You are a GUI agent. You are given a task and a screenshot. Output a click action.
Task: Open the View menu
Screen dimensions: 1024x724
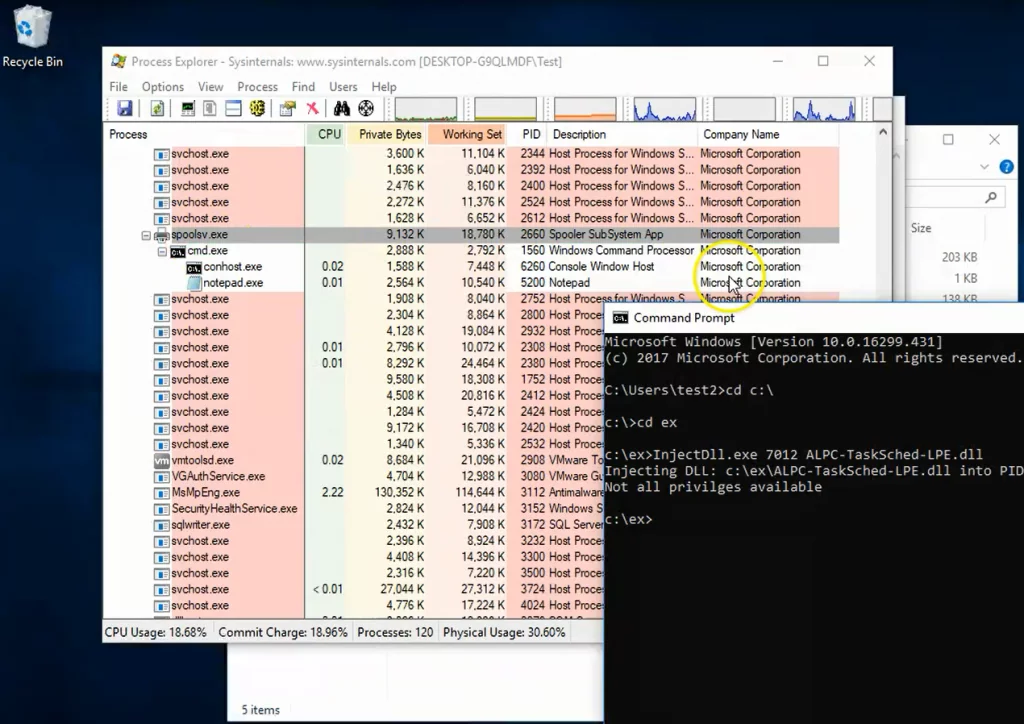click(x=210, y=87)
